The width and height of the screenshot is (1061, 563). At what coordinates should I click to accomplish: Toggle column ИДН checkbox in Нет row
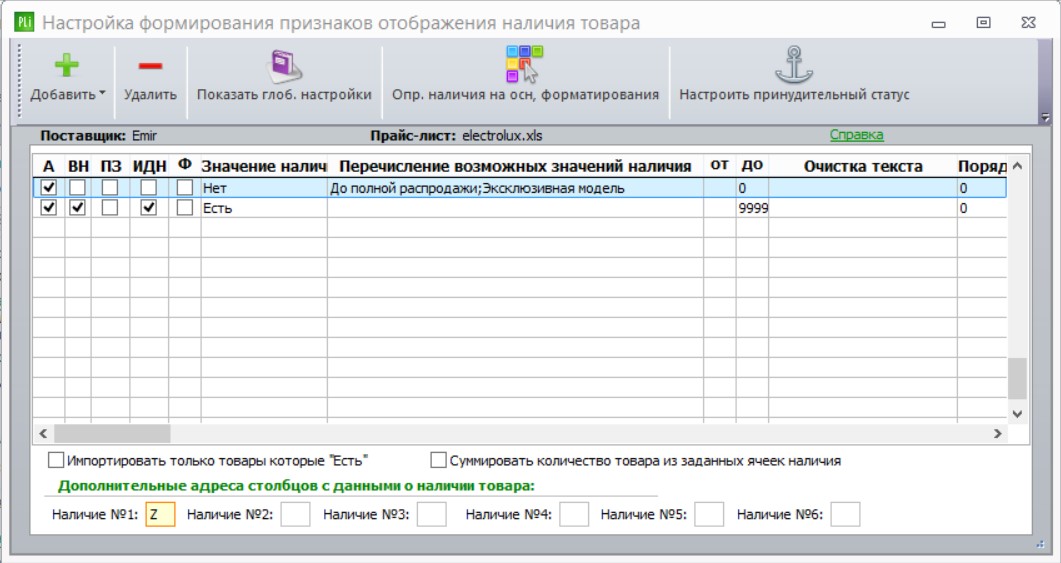(x=149, y=187)
